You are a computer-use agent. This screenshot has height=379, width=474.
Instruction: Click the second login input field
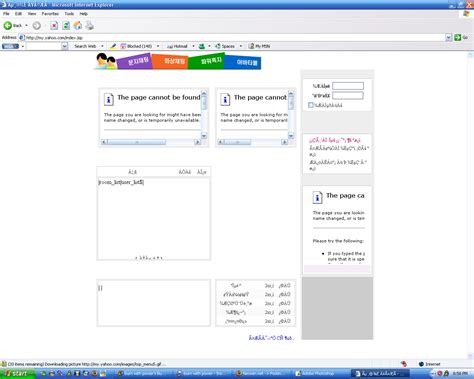click(348, 96)
